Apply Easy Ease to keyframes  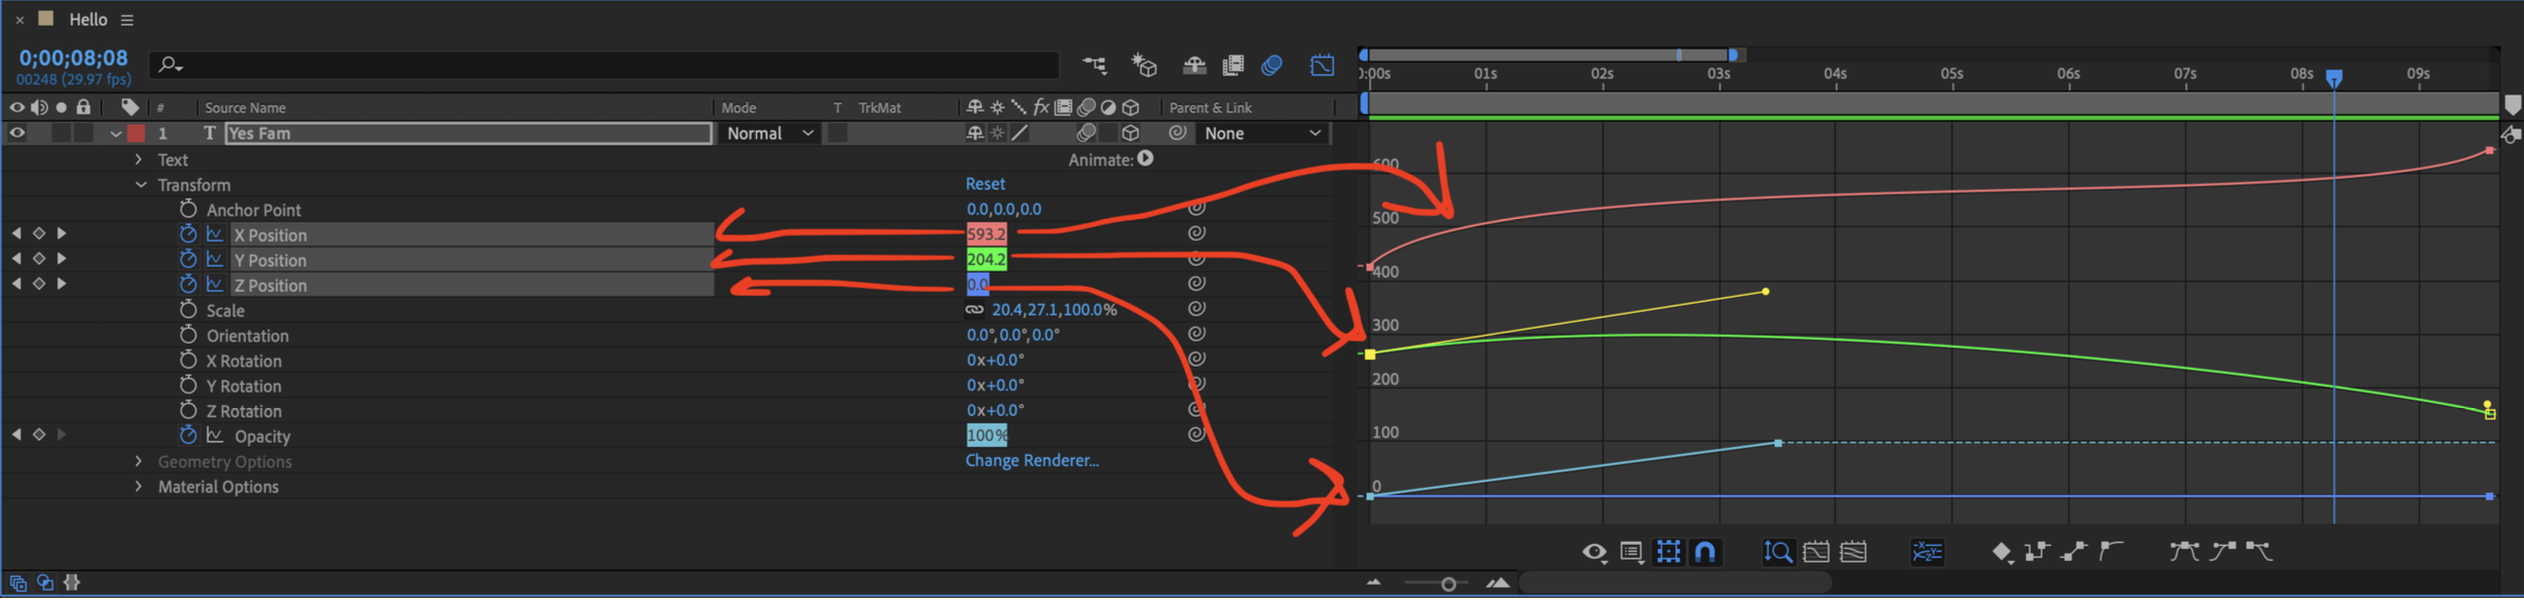point(2184,552)
